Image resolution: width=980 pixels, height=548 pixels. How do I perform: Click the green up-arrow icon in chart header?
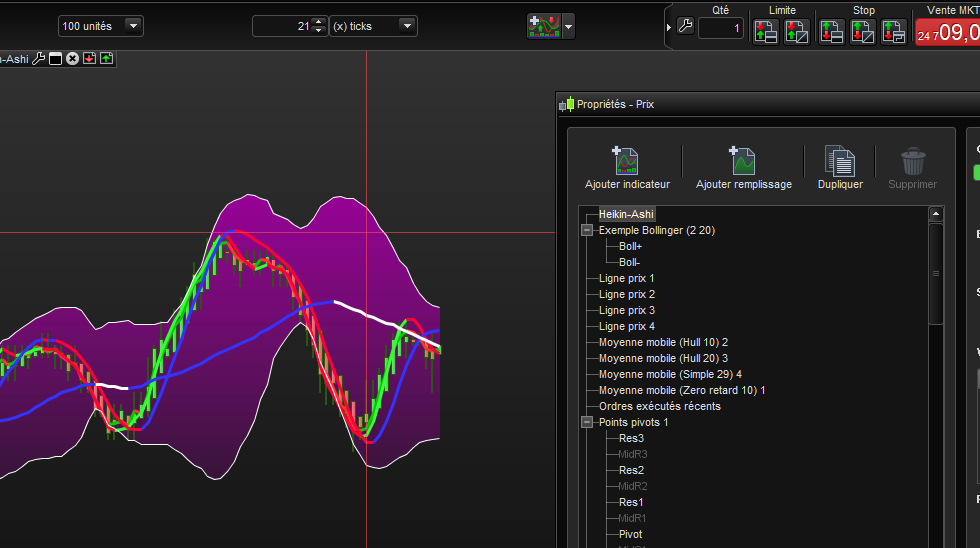pos(106,59)
